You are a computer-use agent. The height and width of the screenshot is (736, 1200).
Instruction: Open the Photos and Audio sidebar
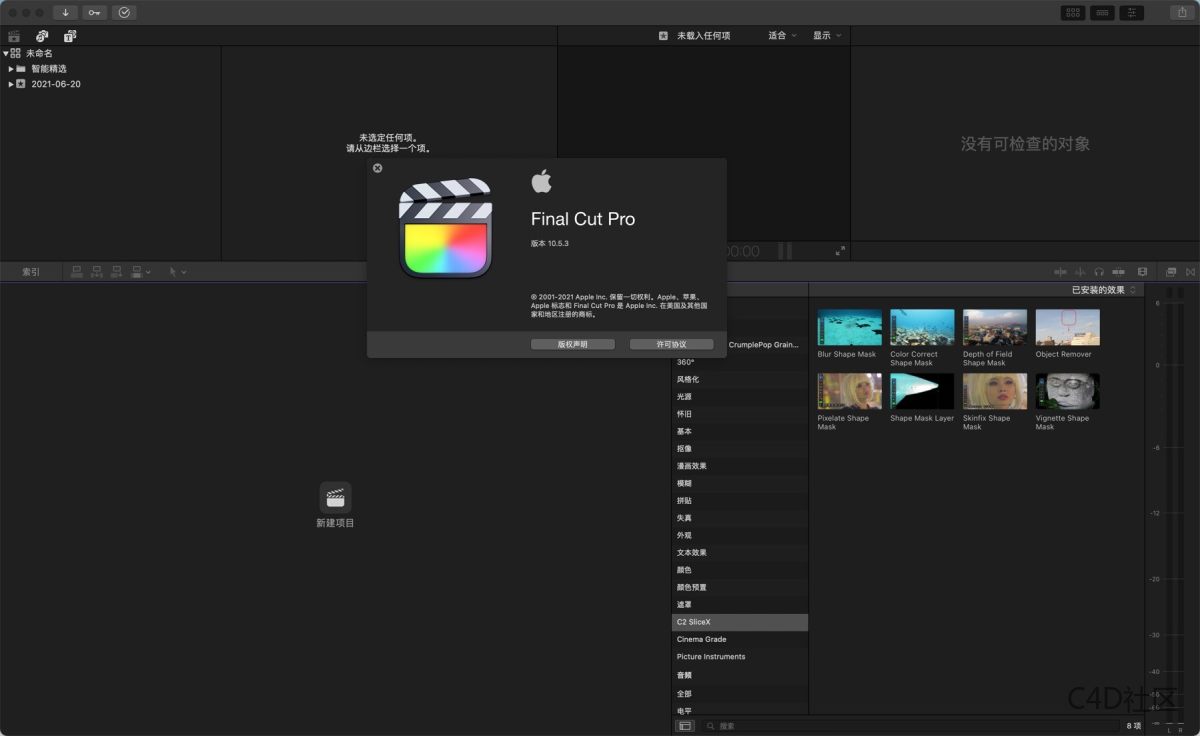tap(41, 35)
